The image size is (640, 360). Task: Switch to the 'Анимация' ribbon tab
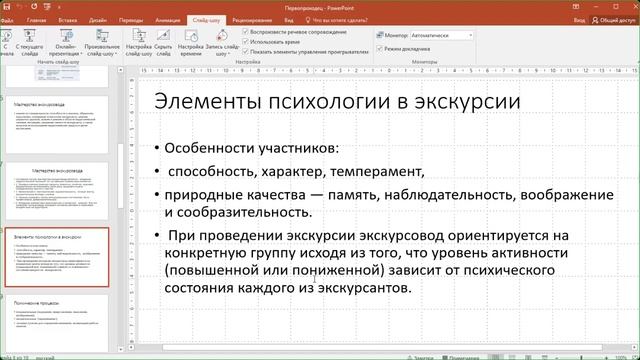click(168, 20)
